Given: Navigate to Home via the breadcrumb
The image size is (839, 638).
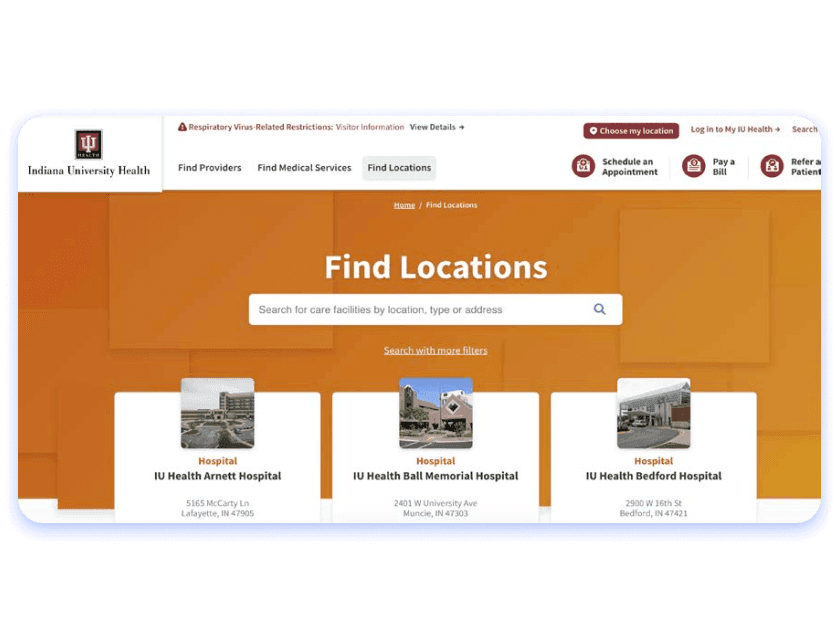Looking at the screenshot, I should (x=404, y=205).
